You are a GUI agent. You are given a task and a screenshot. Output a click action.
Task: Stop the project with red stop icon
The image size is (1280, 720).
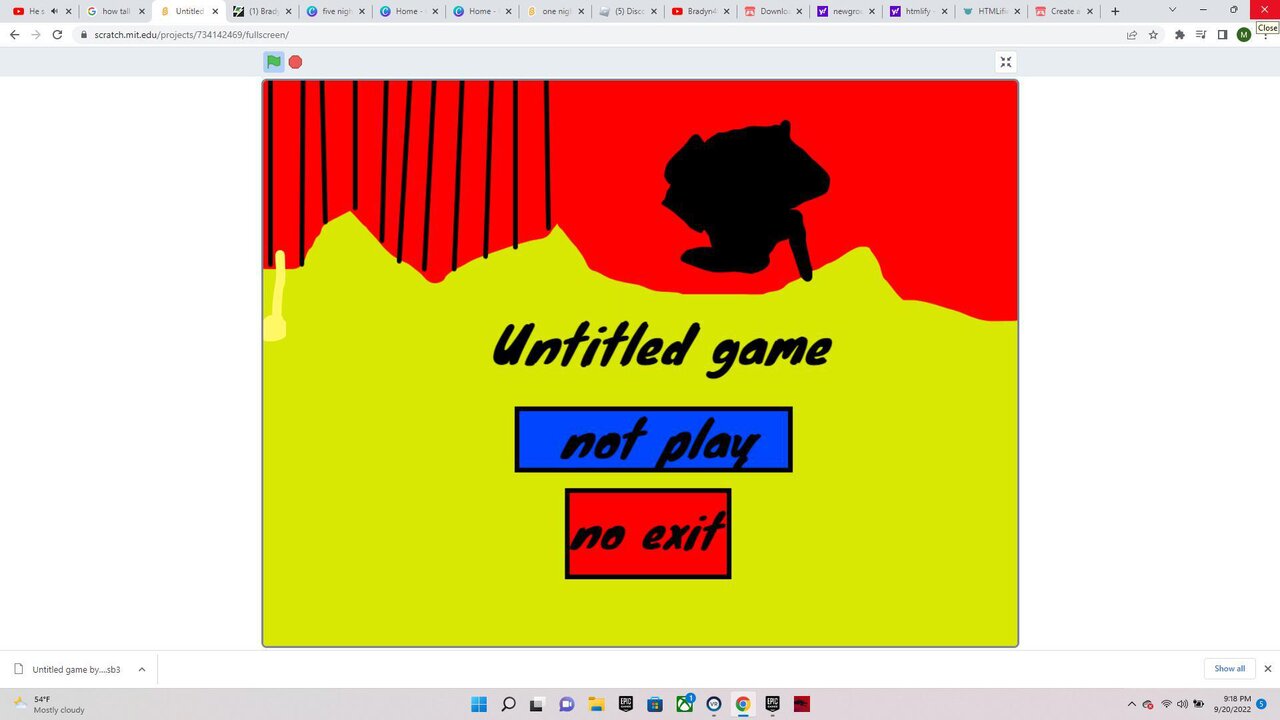pyautogui.click(x=295, y=62)
